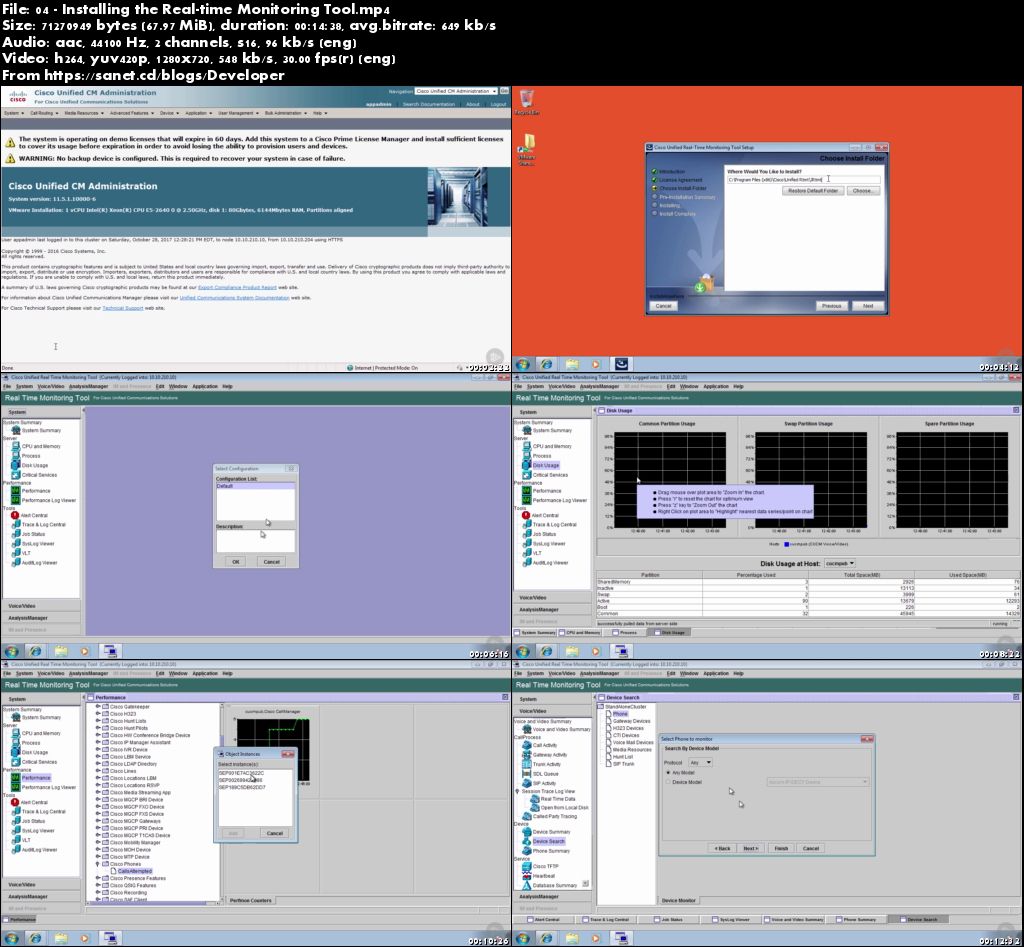1024x947 pixels.
Task: Select the Device Model radio button
Action: tap(668, 782)
